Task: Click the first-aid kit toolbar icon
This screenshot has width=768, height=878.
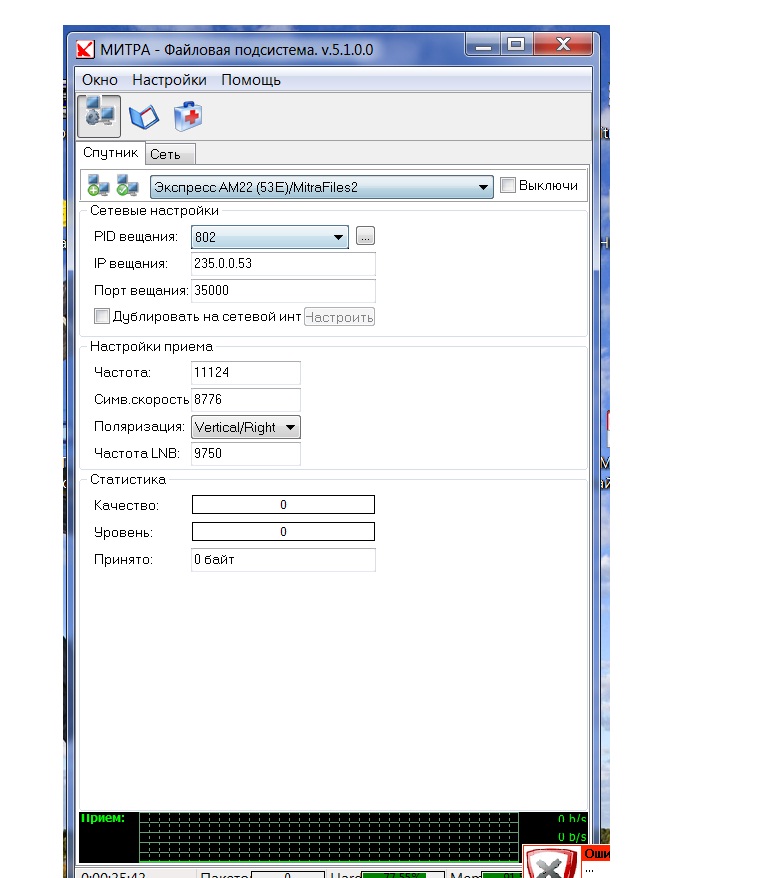Action: click(188, 116)
